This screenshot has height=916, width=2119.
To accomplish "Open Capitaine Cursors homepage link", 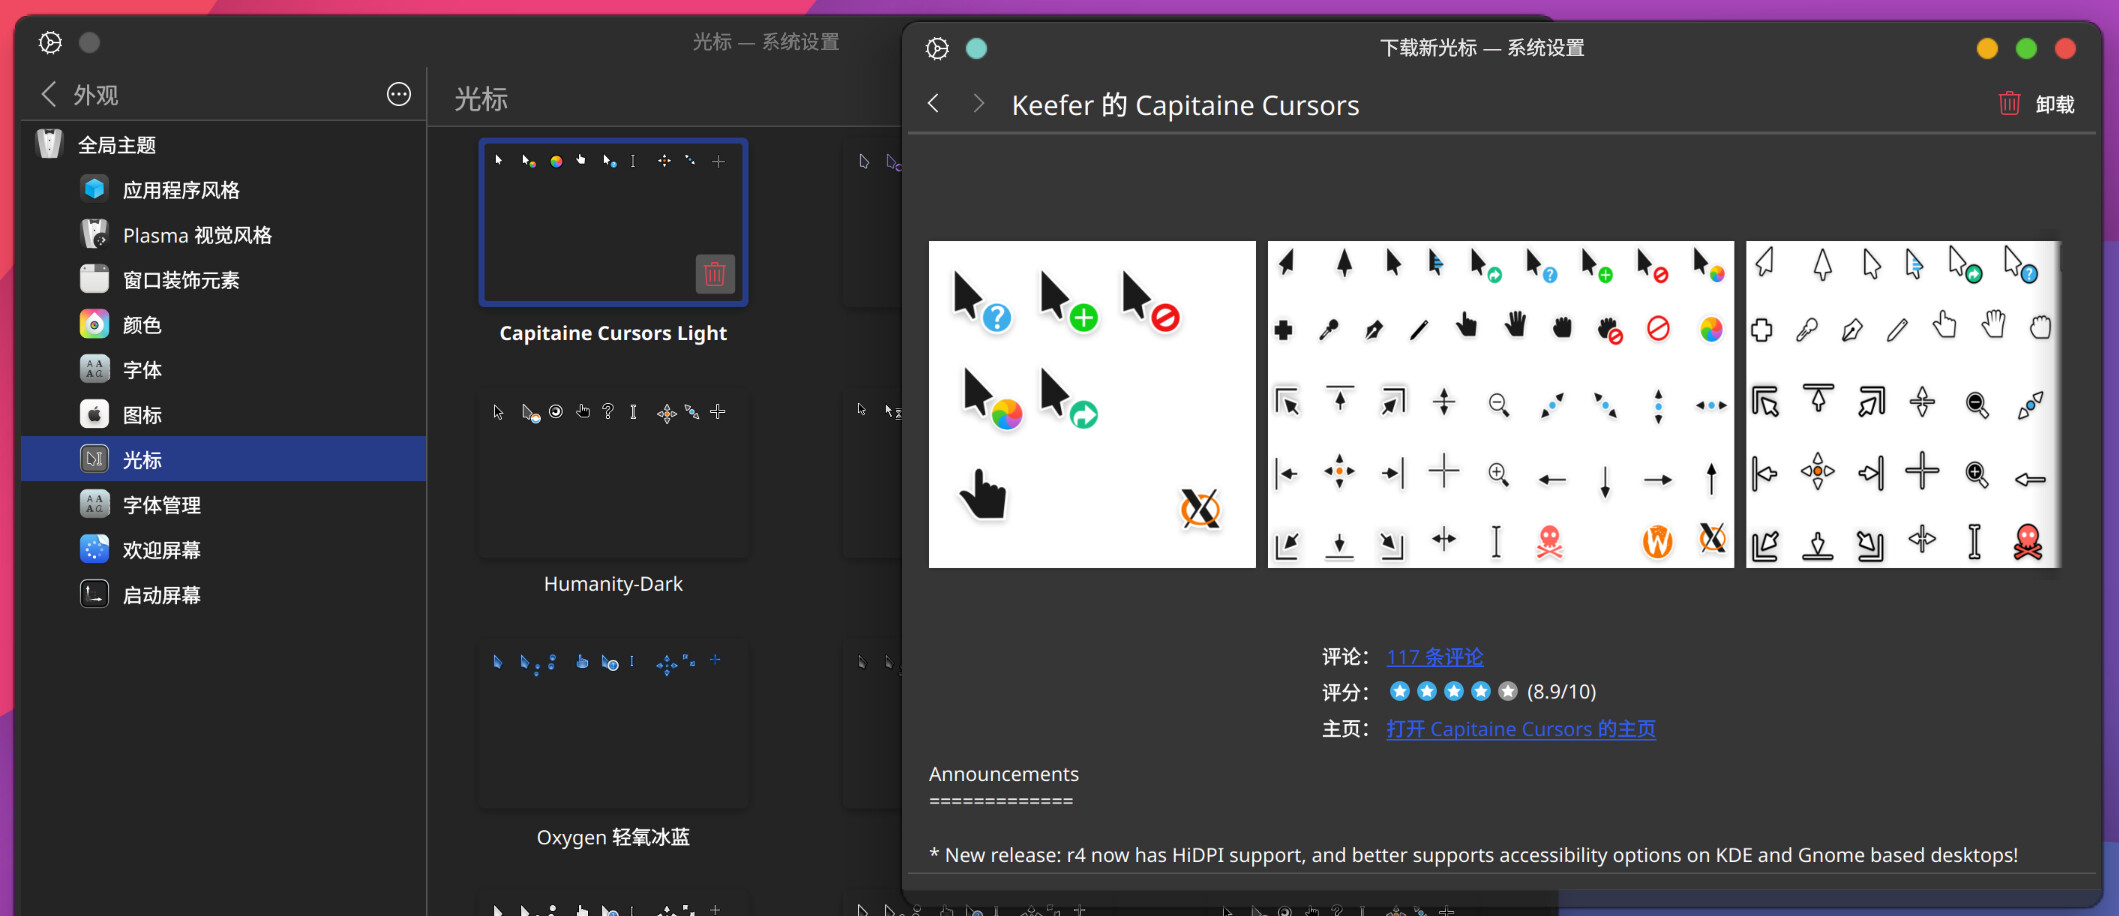I will (x=1521, y=729).
